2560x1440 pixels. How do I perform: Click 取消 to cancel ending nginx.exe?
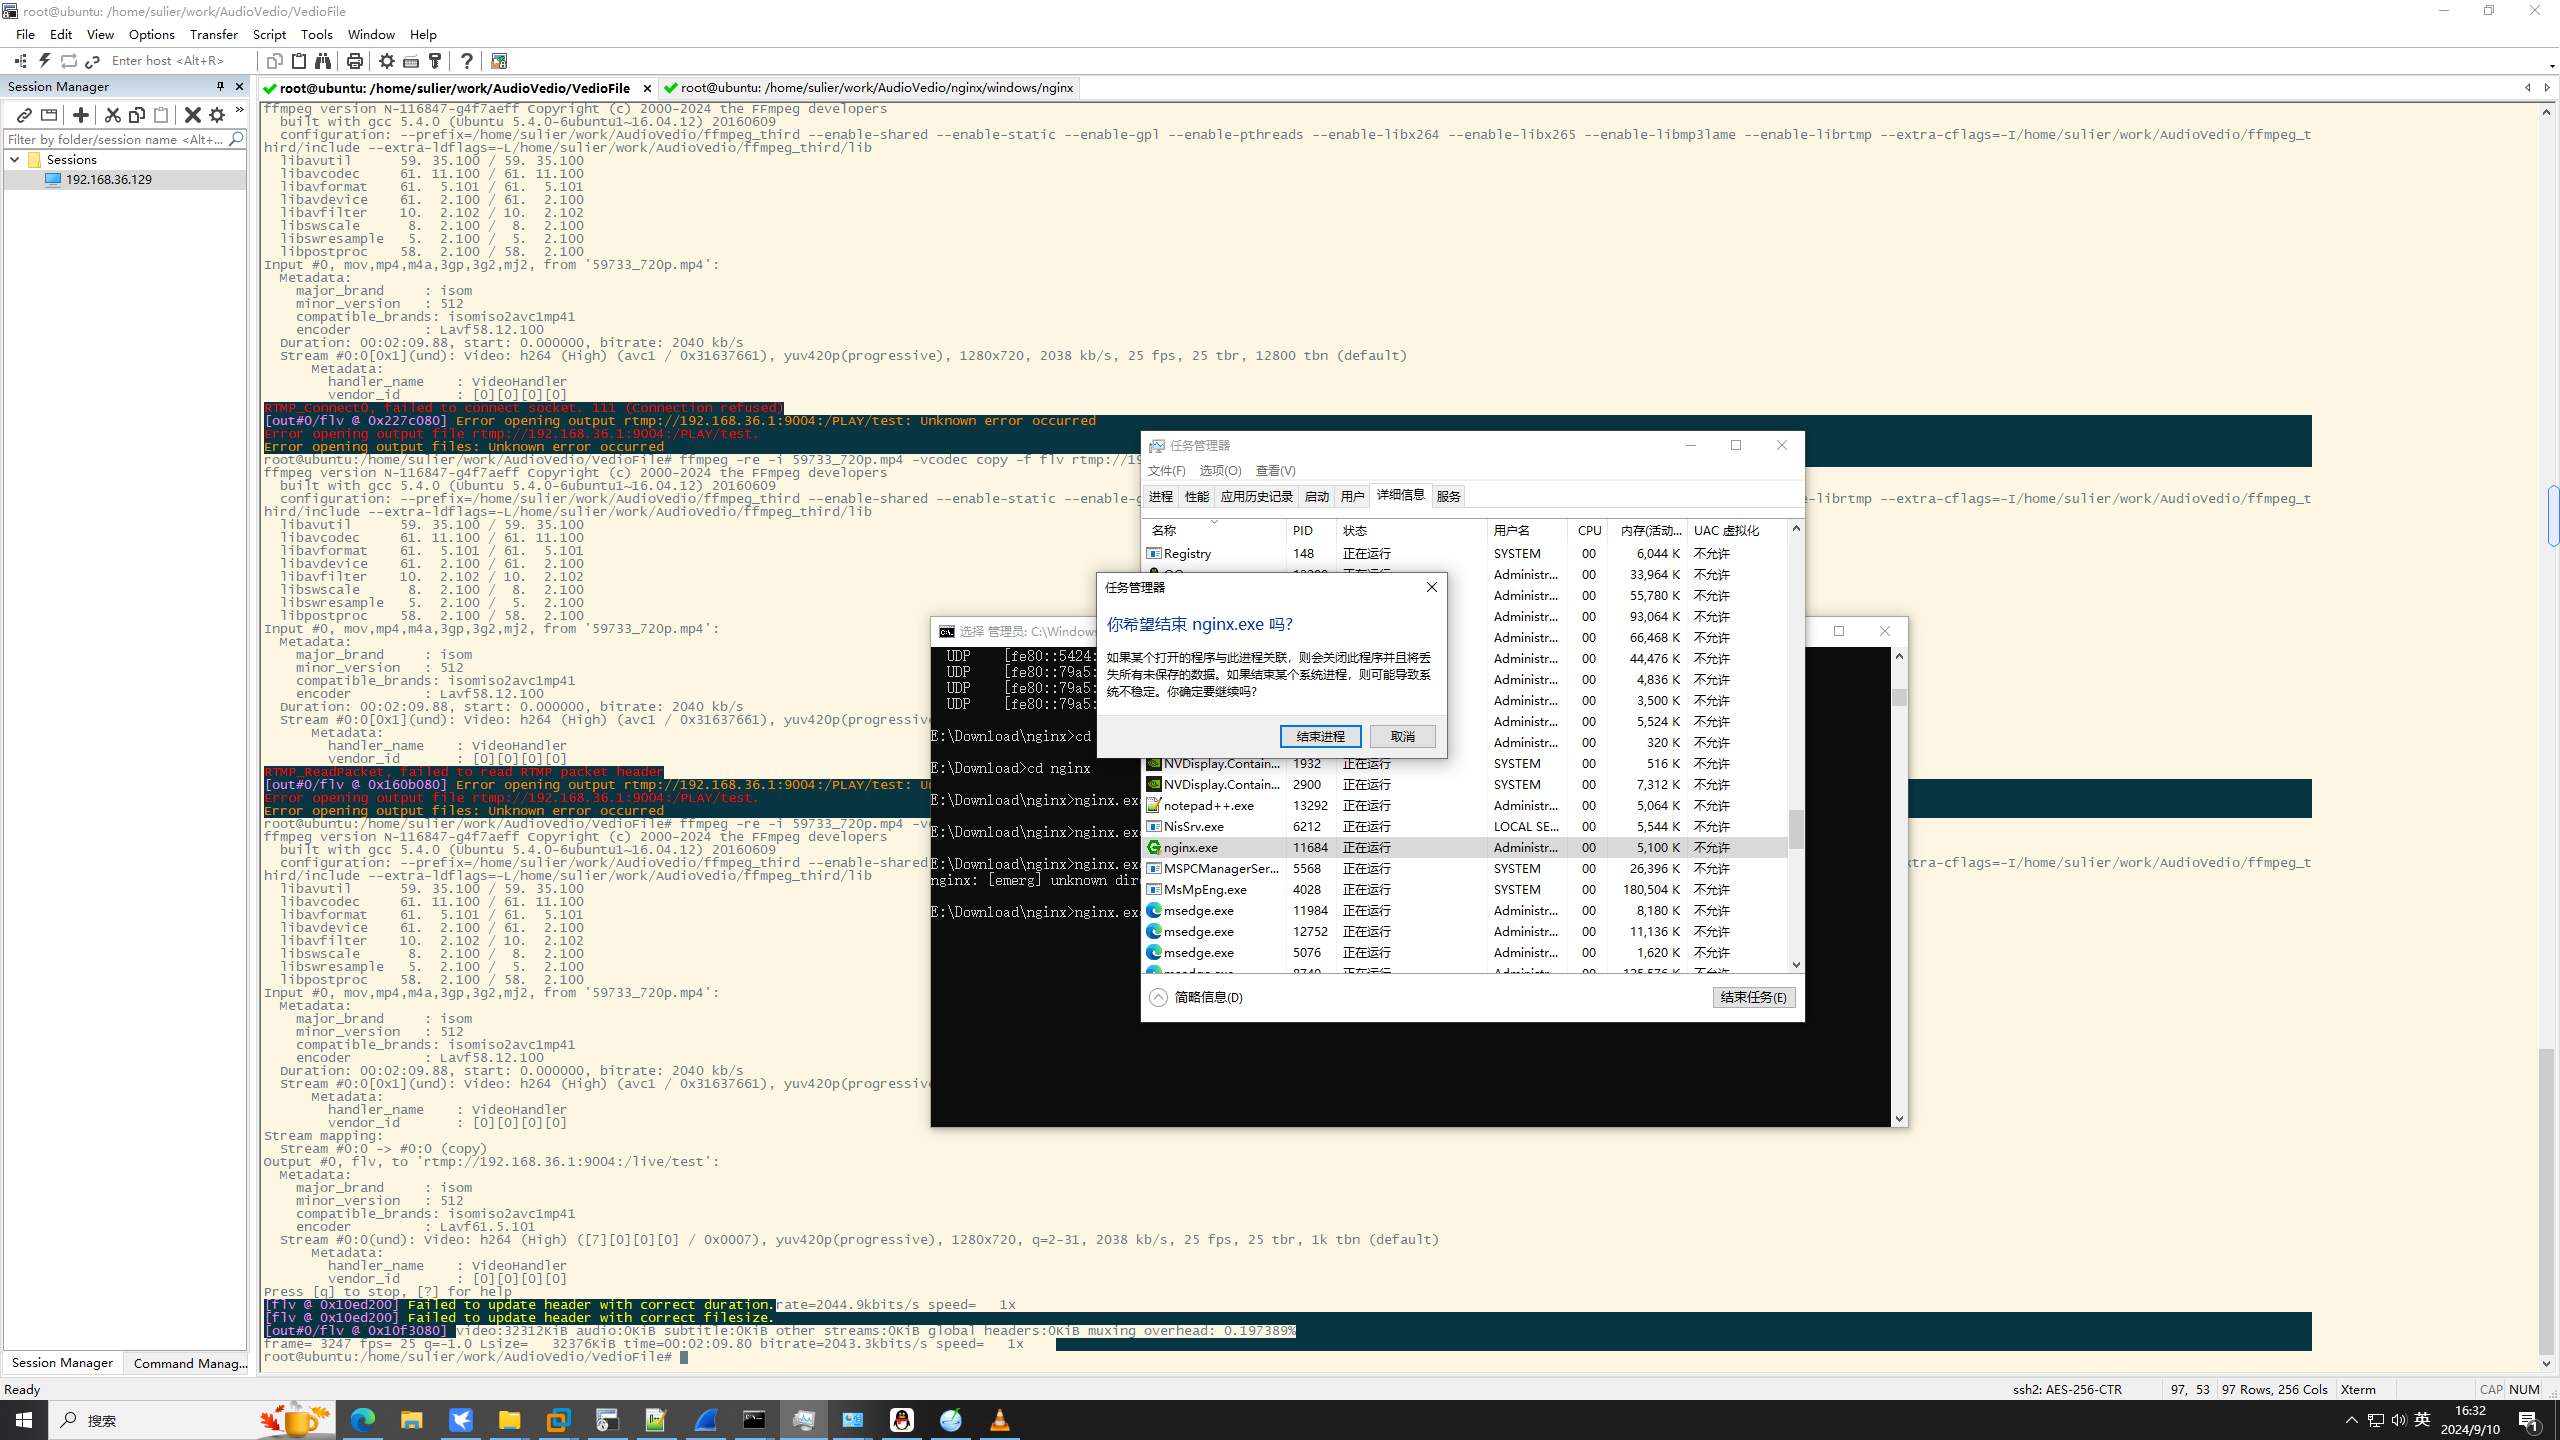[1402, 736]
